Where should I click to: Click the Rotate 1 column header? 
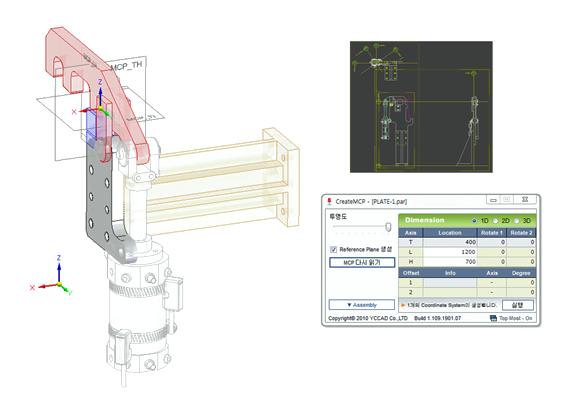click(492, 233)
